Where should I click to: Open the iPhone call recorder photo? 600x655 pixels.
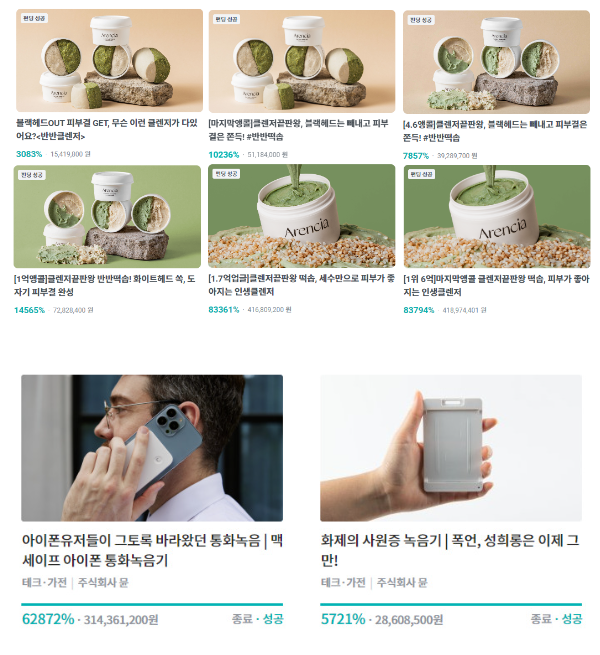point(152,448)
